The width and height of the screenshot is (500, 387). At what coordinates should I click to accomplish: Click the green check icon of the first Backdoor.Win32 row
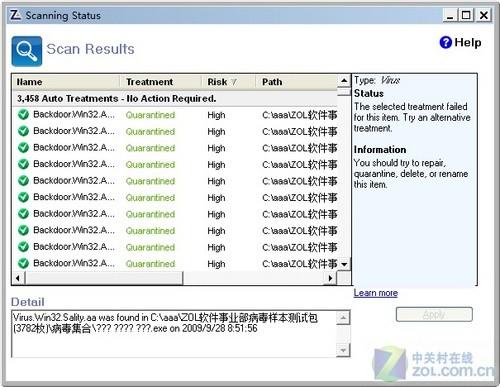[23, 115]
